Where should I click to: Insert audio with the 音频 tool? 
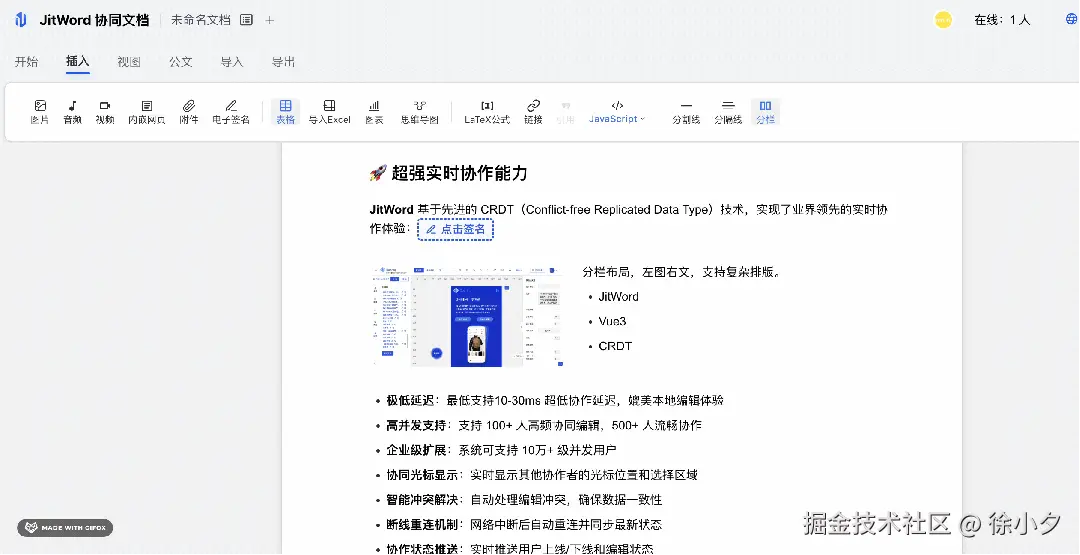point(72,112)
